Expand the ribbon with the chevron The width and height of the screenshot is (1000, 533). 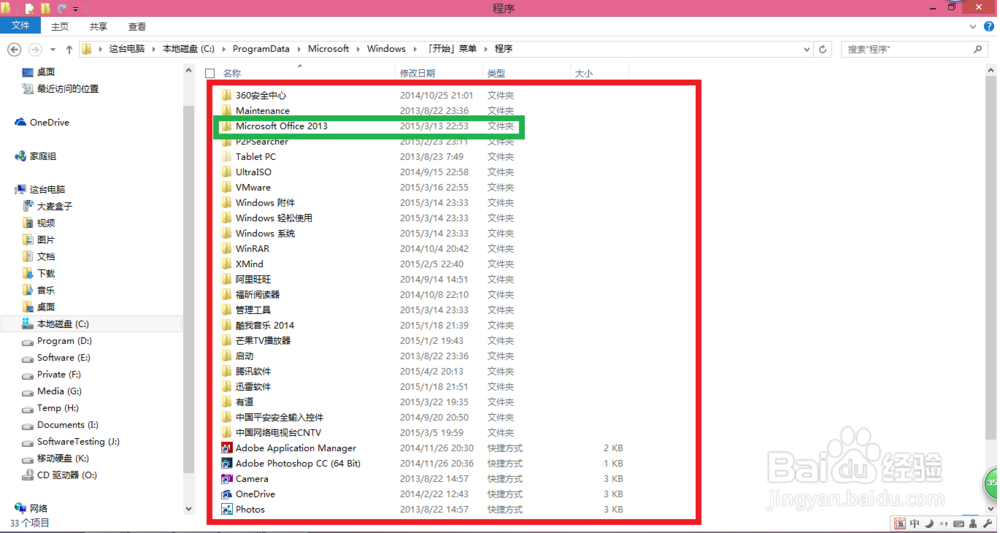[x=973, y=27]
